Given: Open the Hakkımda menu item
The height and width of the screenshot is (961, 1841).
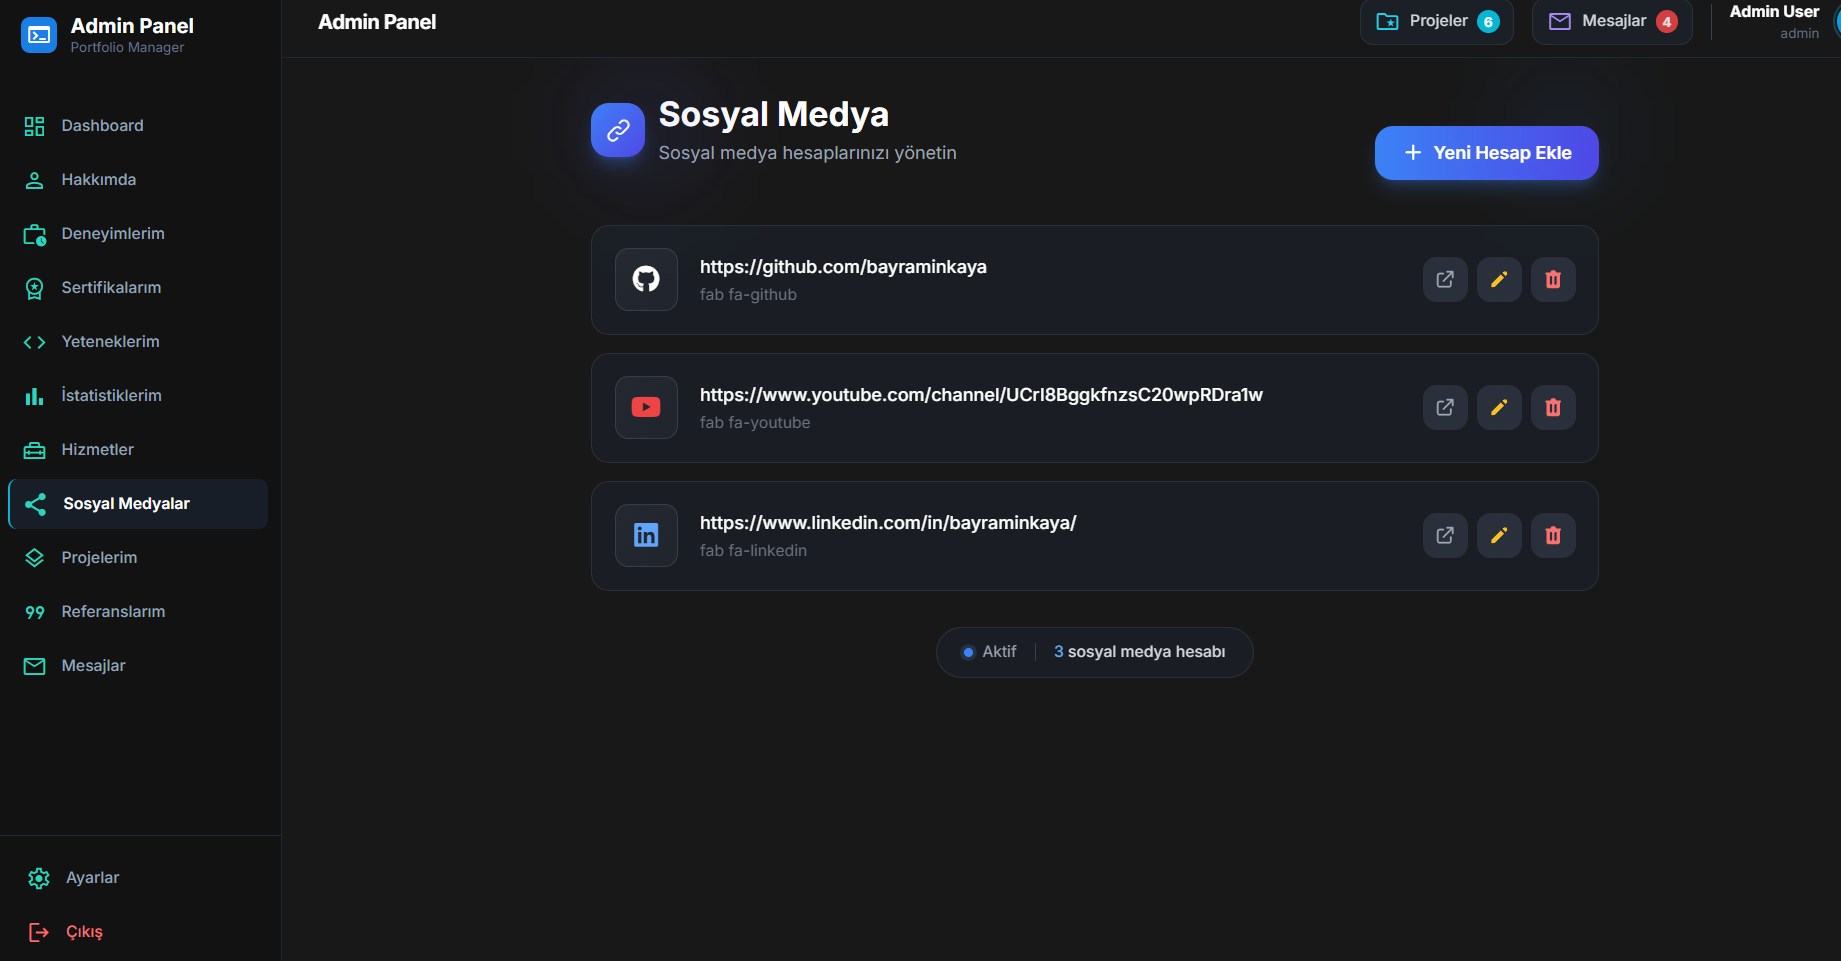Looking at the screenshot, I should 138,180.
